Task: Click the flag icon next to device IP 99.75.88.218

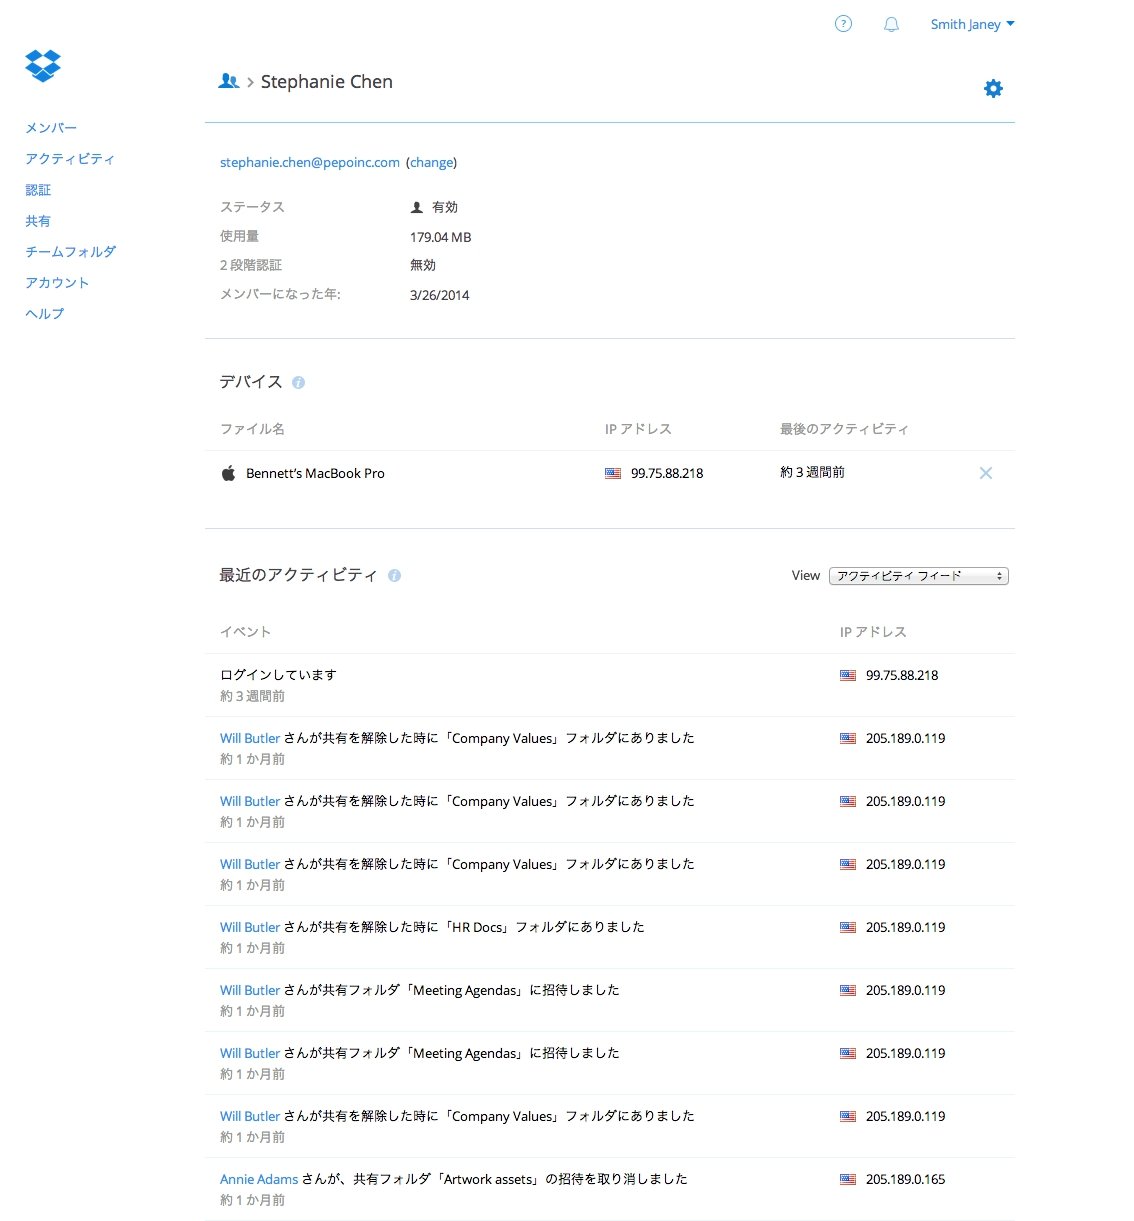Action: [x=613, y=474]
